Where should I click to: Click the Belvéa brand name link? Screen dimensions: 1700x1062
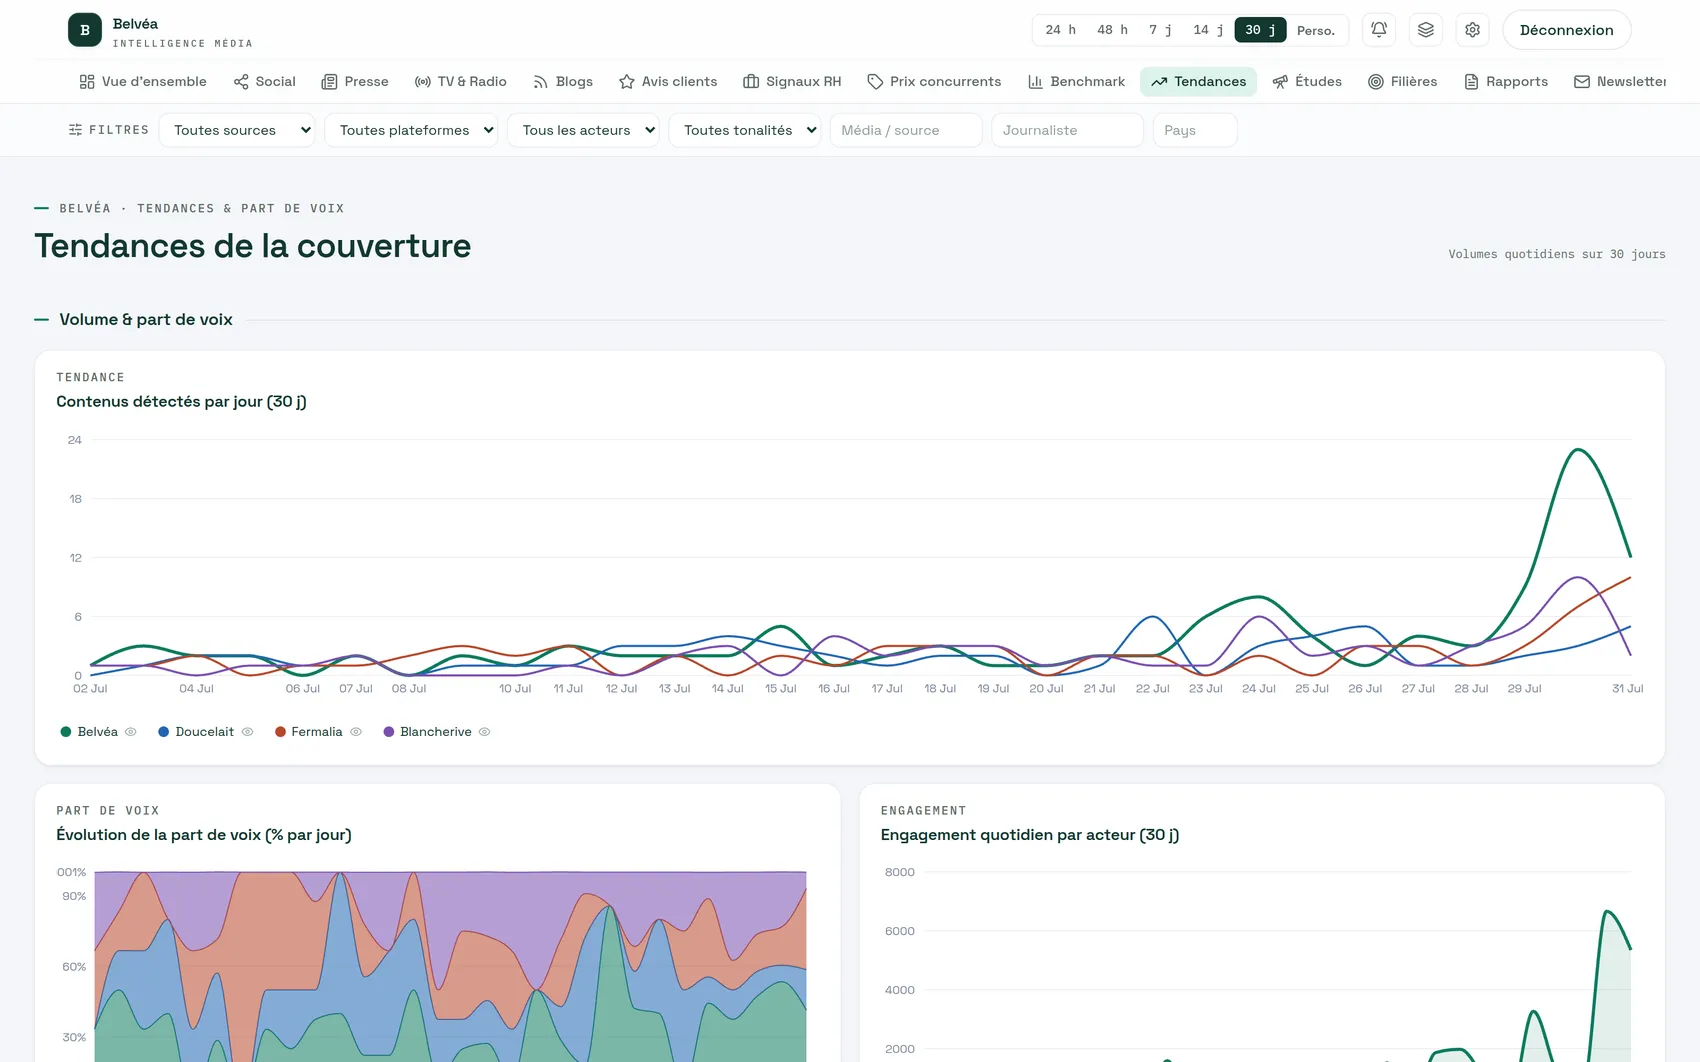[x=135, y=24]
